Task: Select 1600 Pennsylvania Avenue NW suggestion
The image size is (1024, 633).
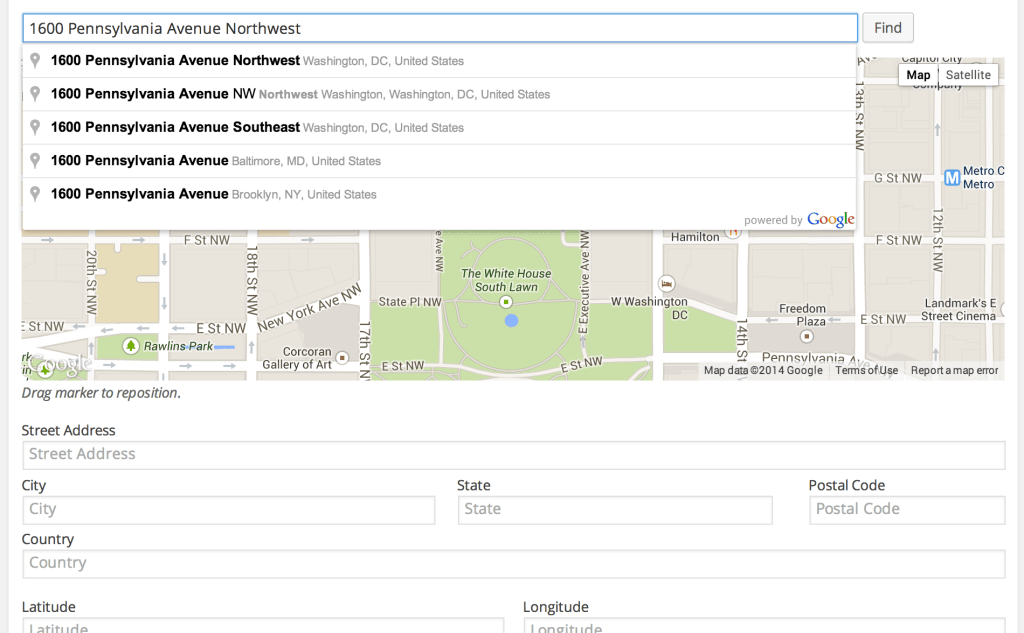Action: [300, 94]
